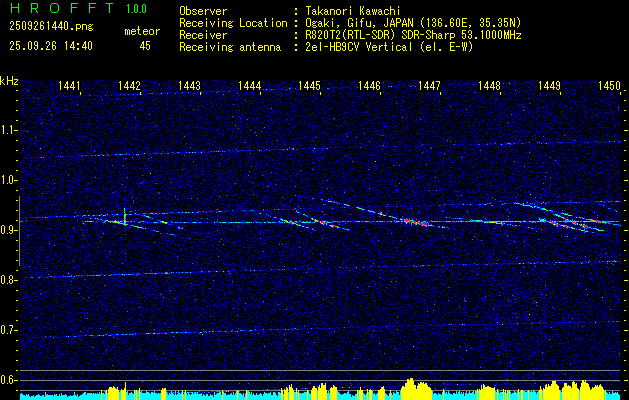
Task: Click the 1.1 frequency axis label
Action: click(9, 130)
